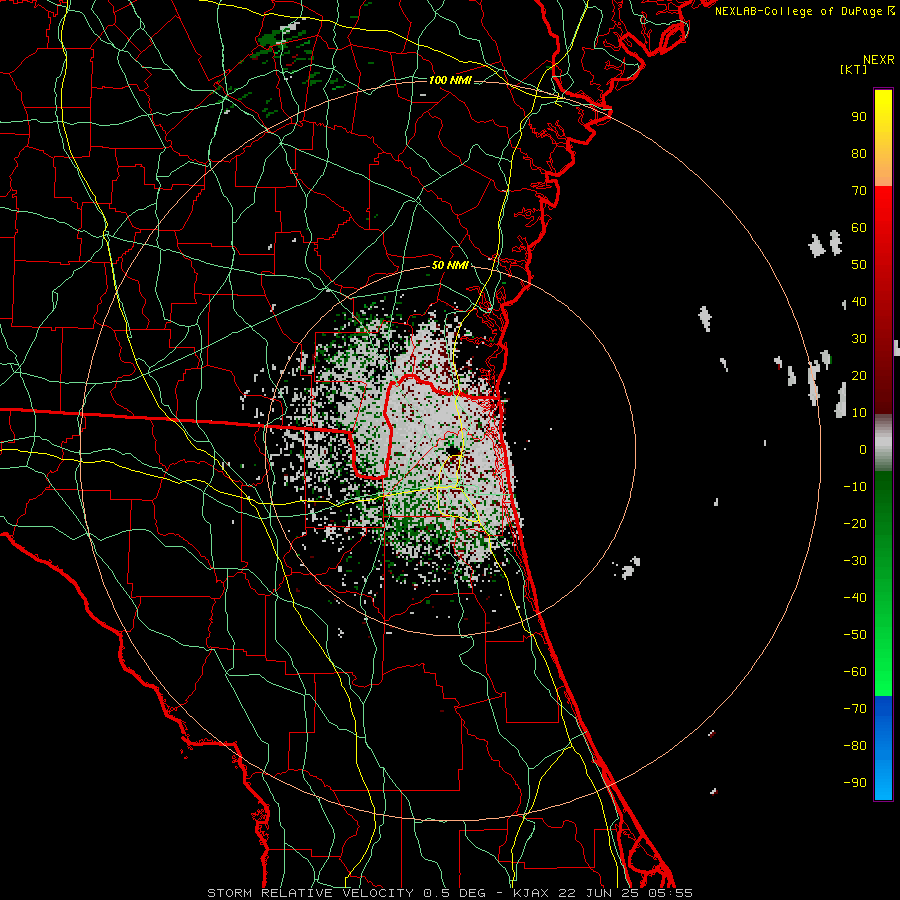Click the 30 value on the velocity scale
Screen dimensions: 900x900
(x=859, y=339)
